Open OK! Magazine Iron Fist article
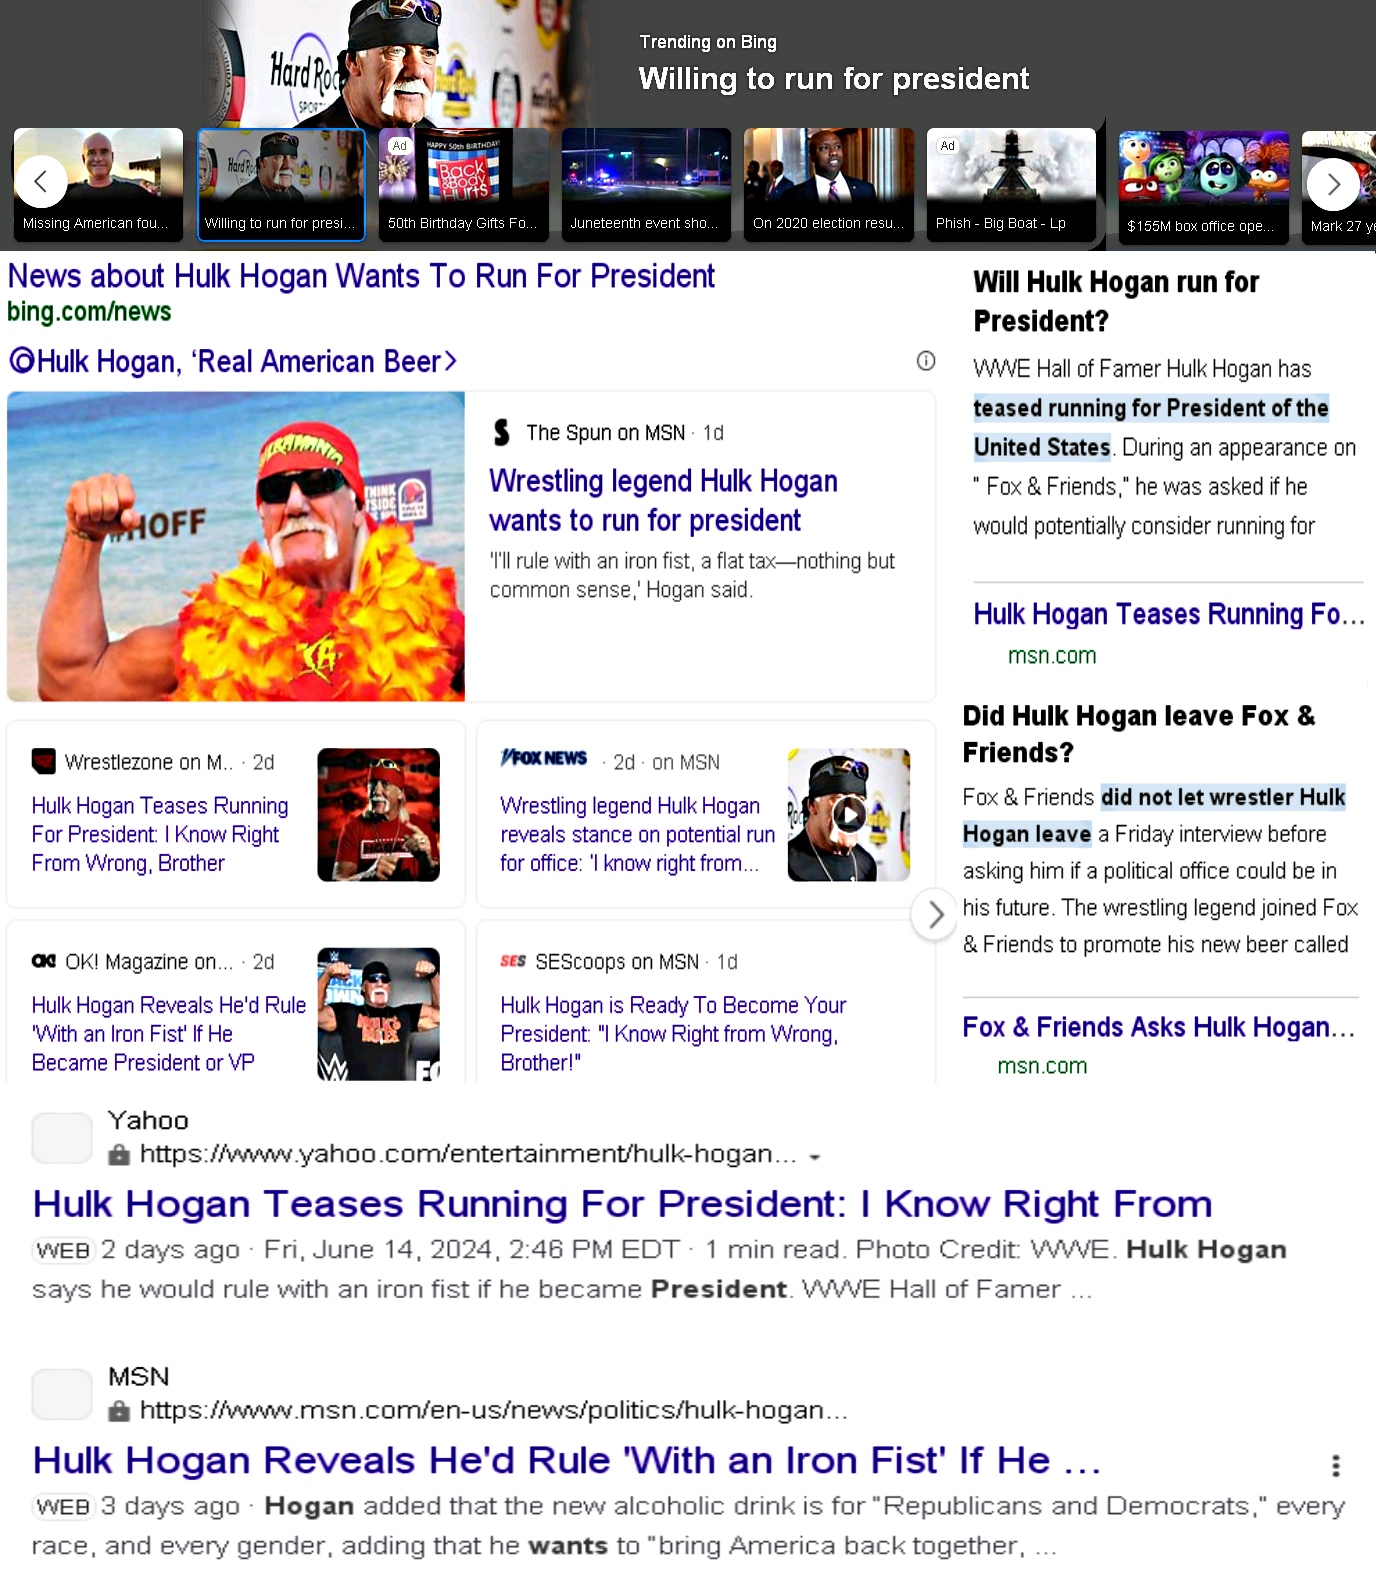Image resolution: width=1376 pixels, height=1584 pixels. tap(168, 1034)
